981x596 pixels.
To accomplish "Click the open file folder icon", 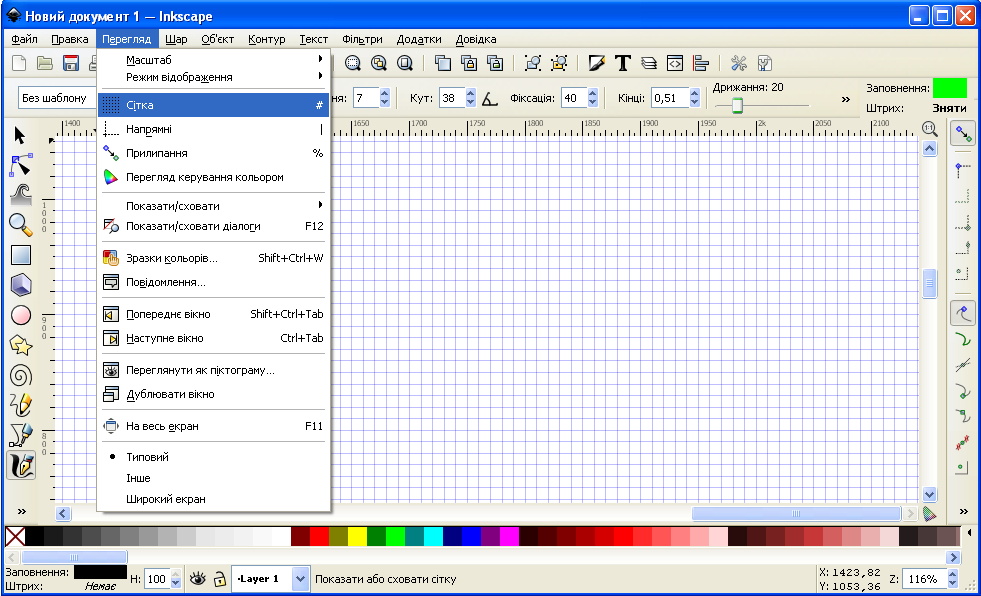I will point(44,63).
